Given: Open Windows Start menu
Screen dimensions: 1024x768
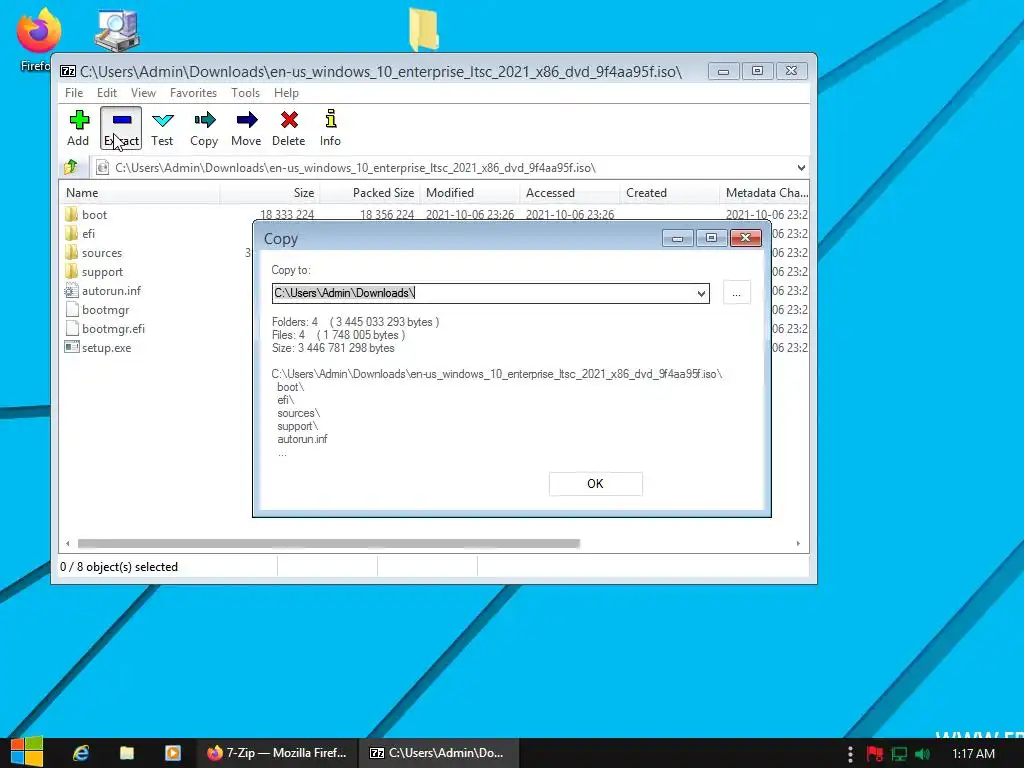Looking at the screenshot, I should 27,753.
